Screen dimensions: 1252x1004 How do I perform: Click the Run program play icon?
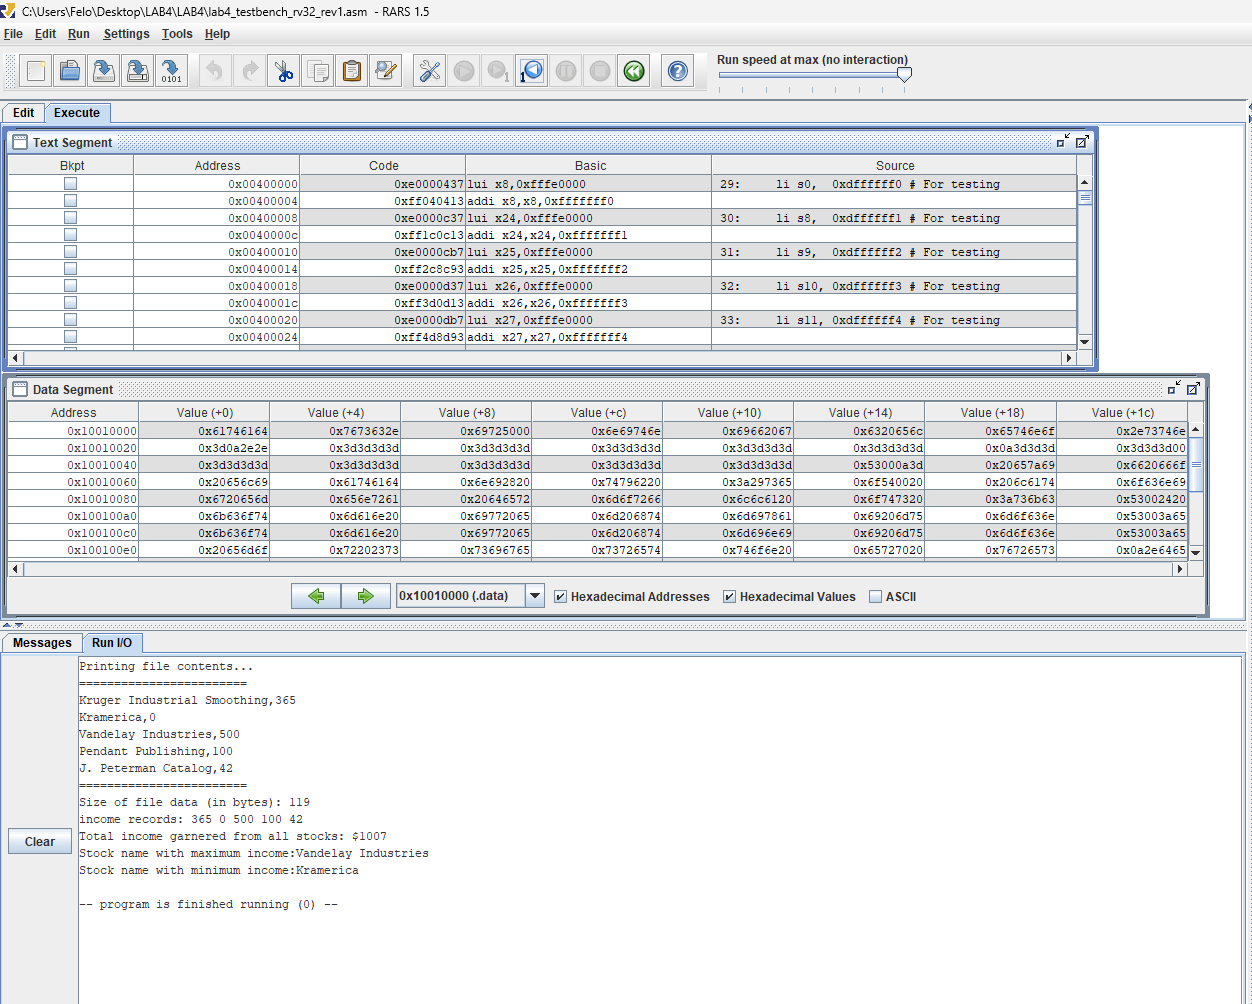pyautogui.click(x=464, y=71)
